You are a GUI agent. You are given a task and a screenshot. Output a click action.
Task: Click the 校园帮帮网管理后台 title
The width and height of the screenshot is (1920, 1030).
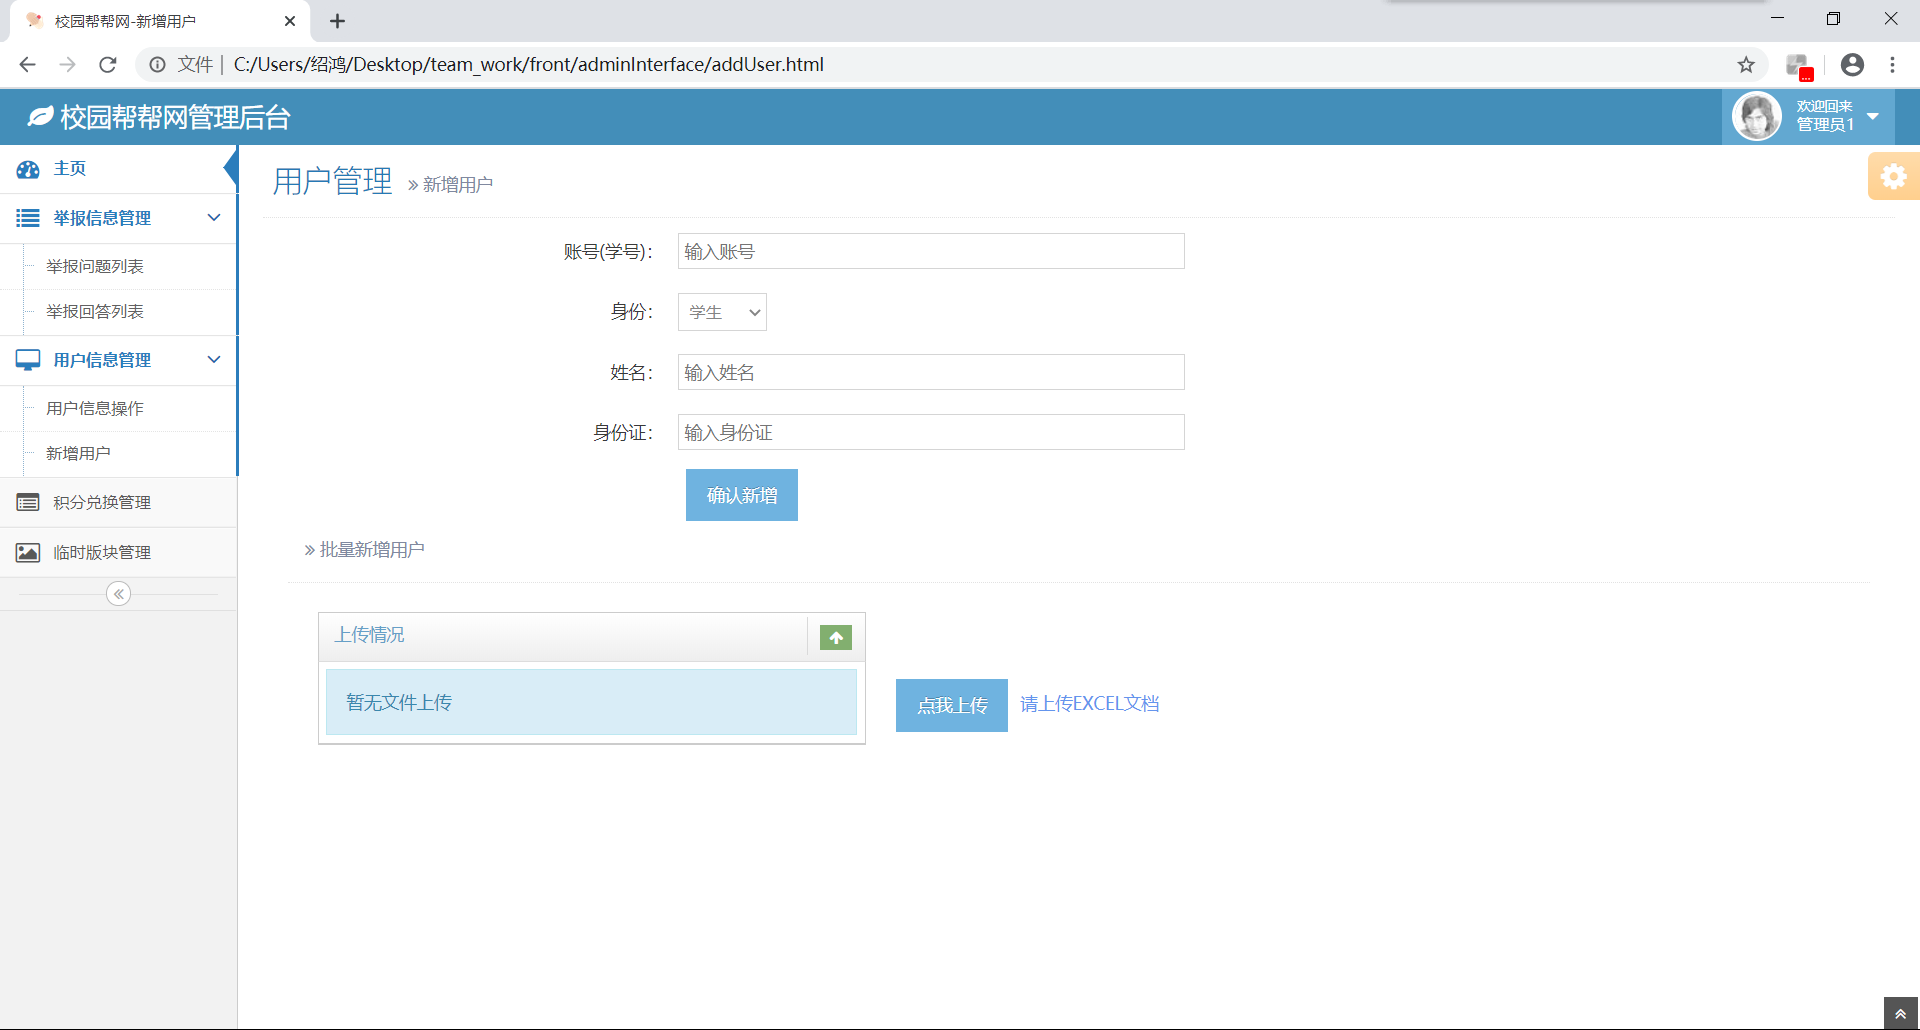(175, 118)
